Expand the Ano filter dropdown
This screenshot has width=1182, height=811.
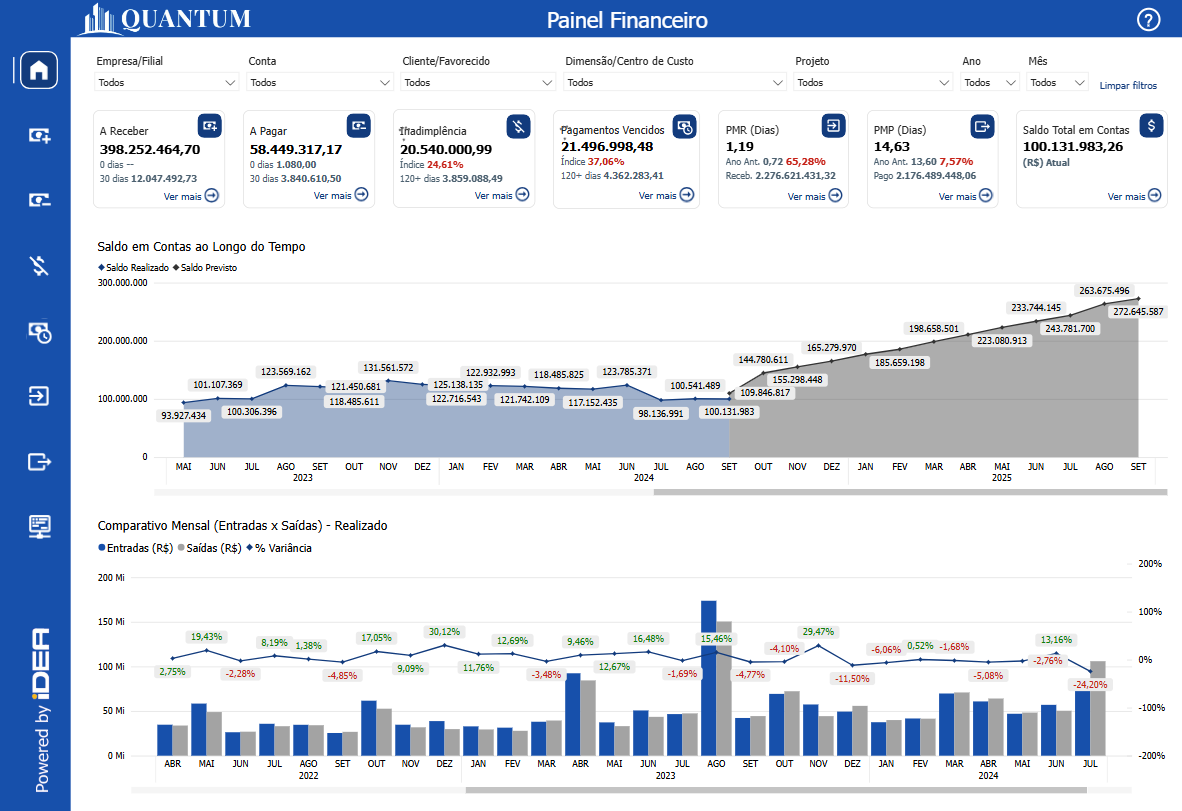pyautogui.click(x=989, y=83)
